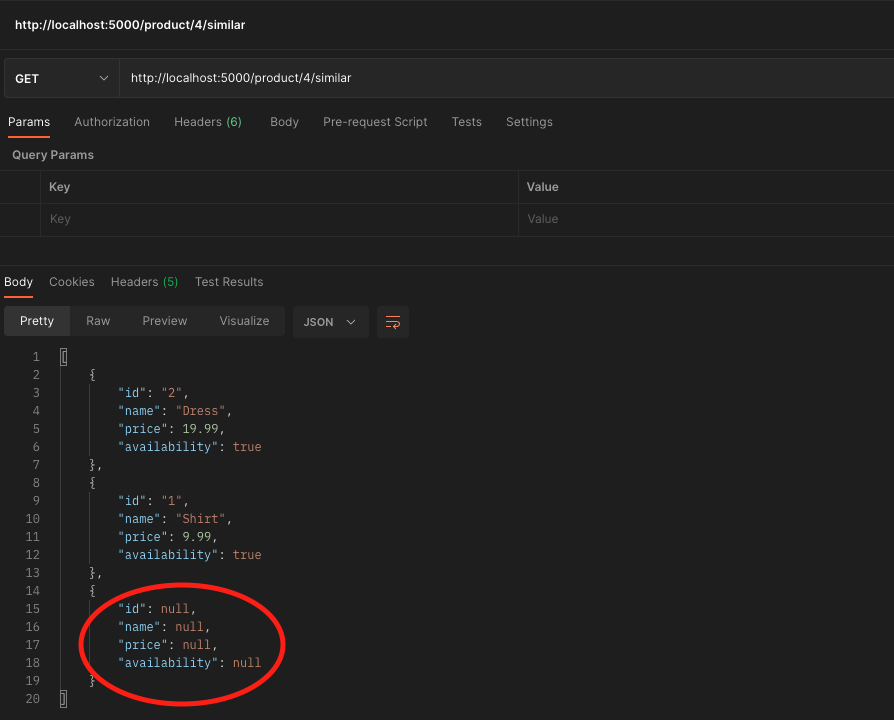Select the Tests tab
Screen dimensions: 894x720
(466, 121)
